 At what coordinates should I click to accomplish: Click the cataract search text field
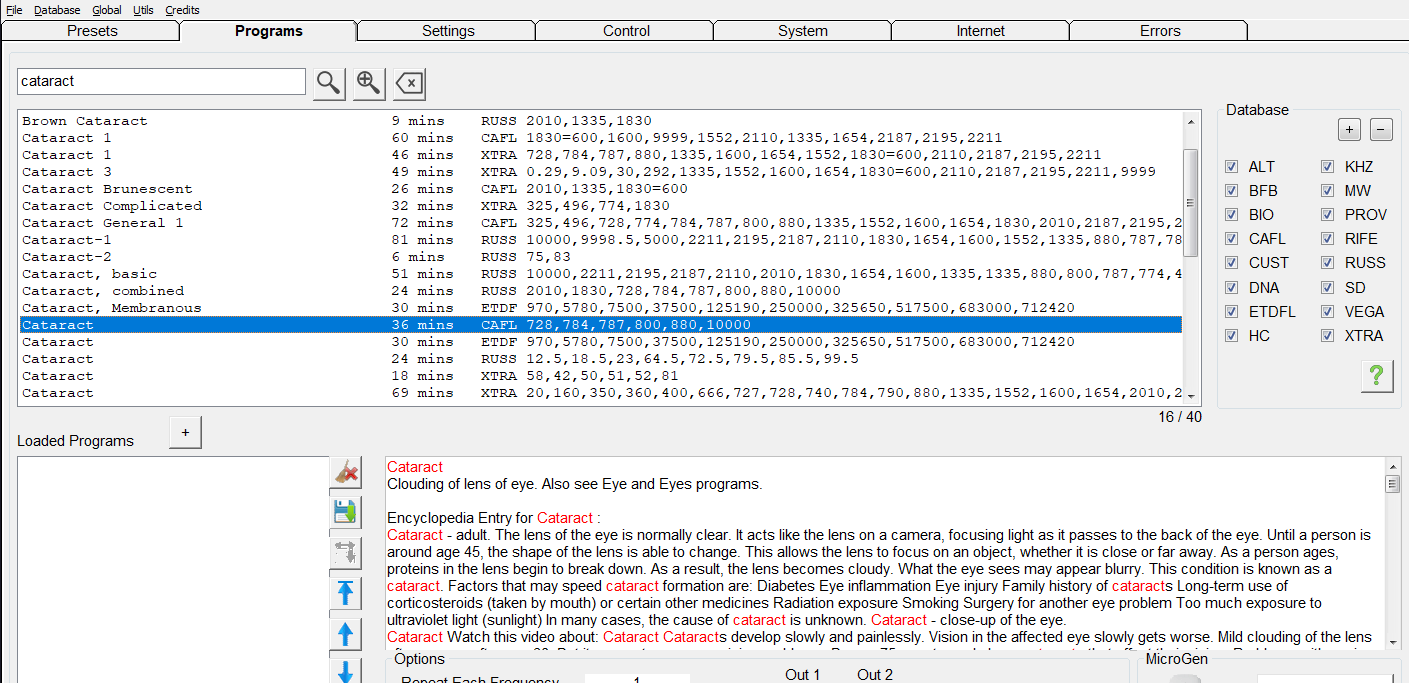[x=161, y=81]
